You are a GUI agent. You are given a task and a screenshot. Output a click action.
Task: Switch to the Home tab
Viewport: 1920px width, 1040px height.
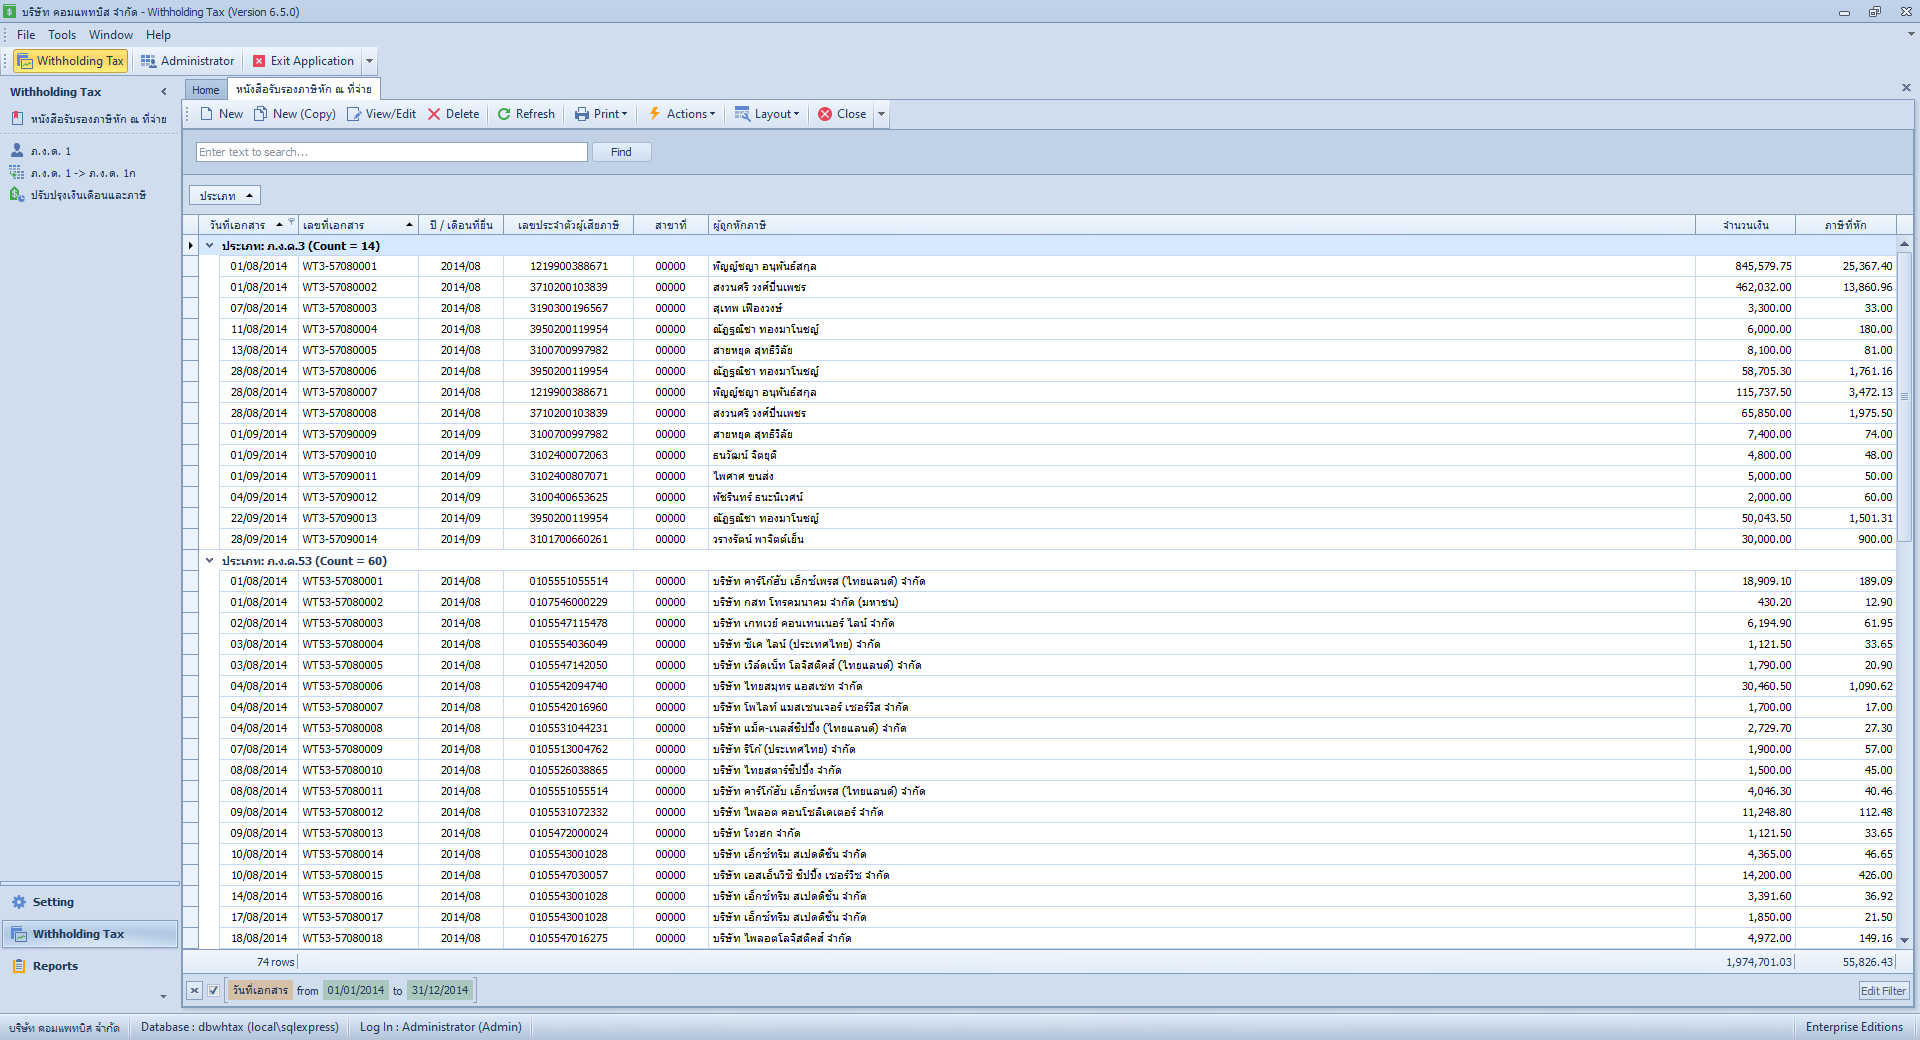[206, 90]
